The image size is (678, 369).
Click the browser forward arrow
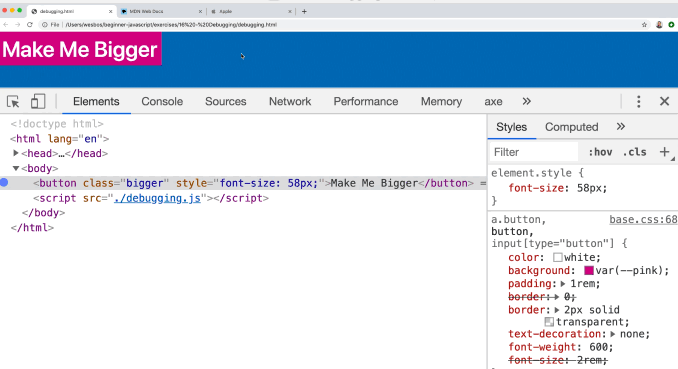point(18,25)
